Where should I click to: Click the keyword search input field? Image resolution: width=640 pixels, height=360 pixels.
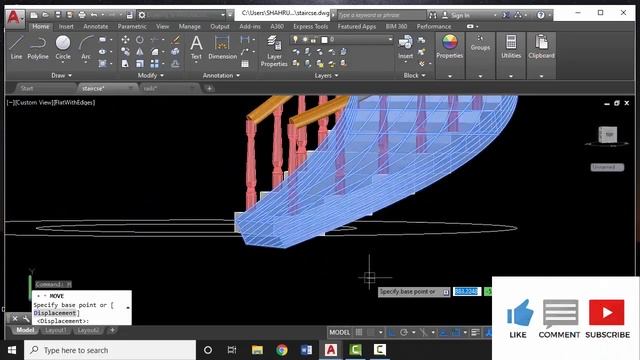point(381,15)
